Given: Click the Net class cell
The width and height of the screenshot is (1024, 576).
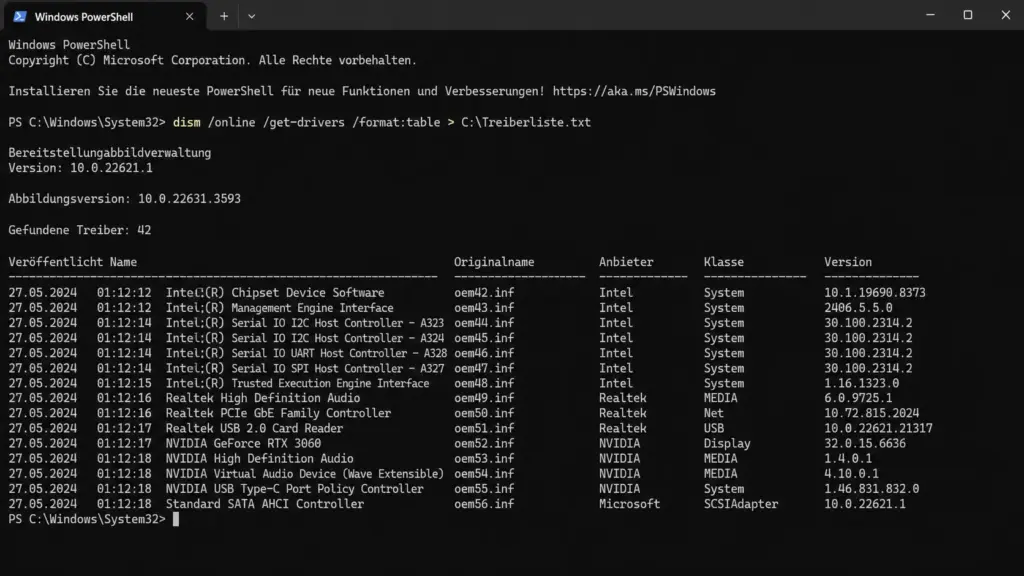Looking at the screenshot, I should pyautogui.click(x=713, y=413).
